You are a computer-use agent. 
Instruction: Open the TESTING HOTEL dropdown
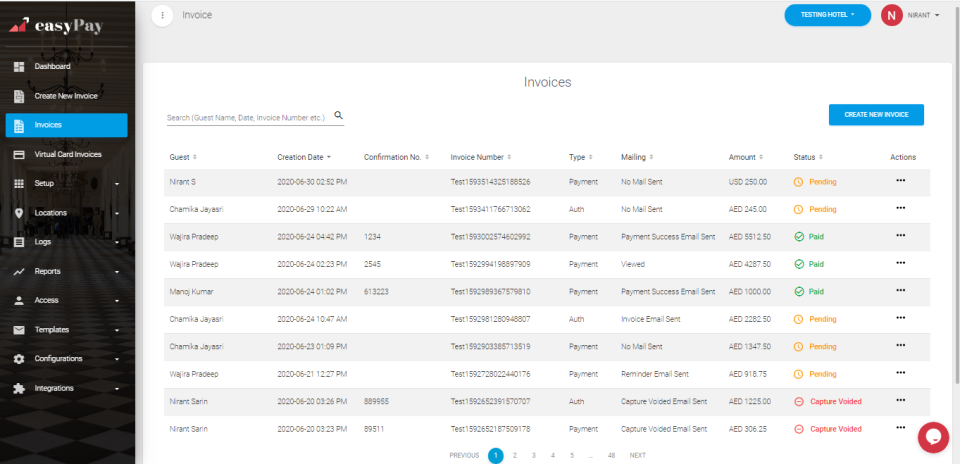tap(827, 15)
